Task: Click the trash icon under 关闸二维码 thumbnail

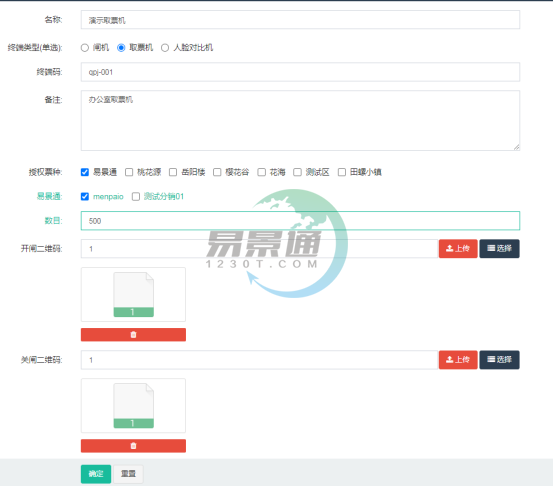Action: point(133,446)
